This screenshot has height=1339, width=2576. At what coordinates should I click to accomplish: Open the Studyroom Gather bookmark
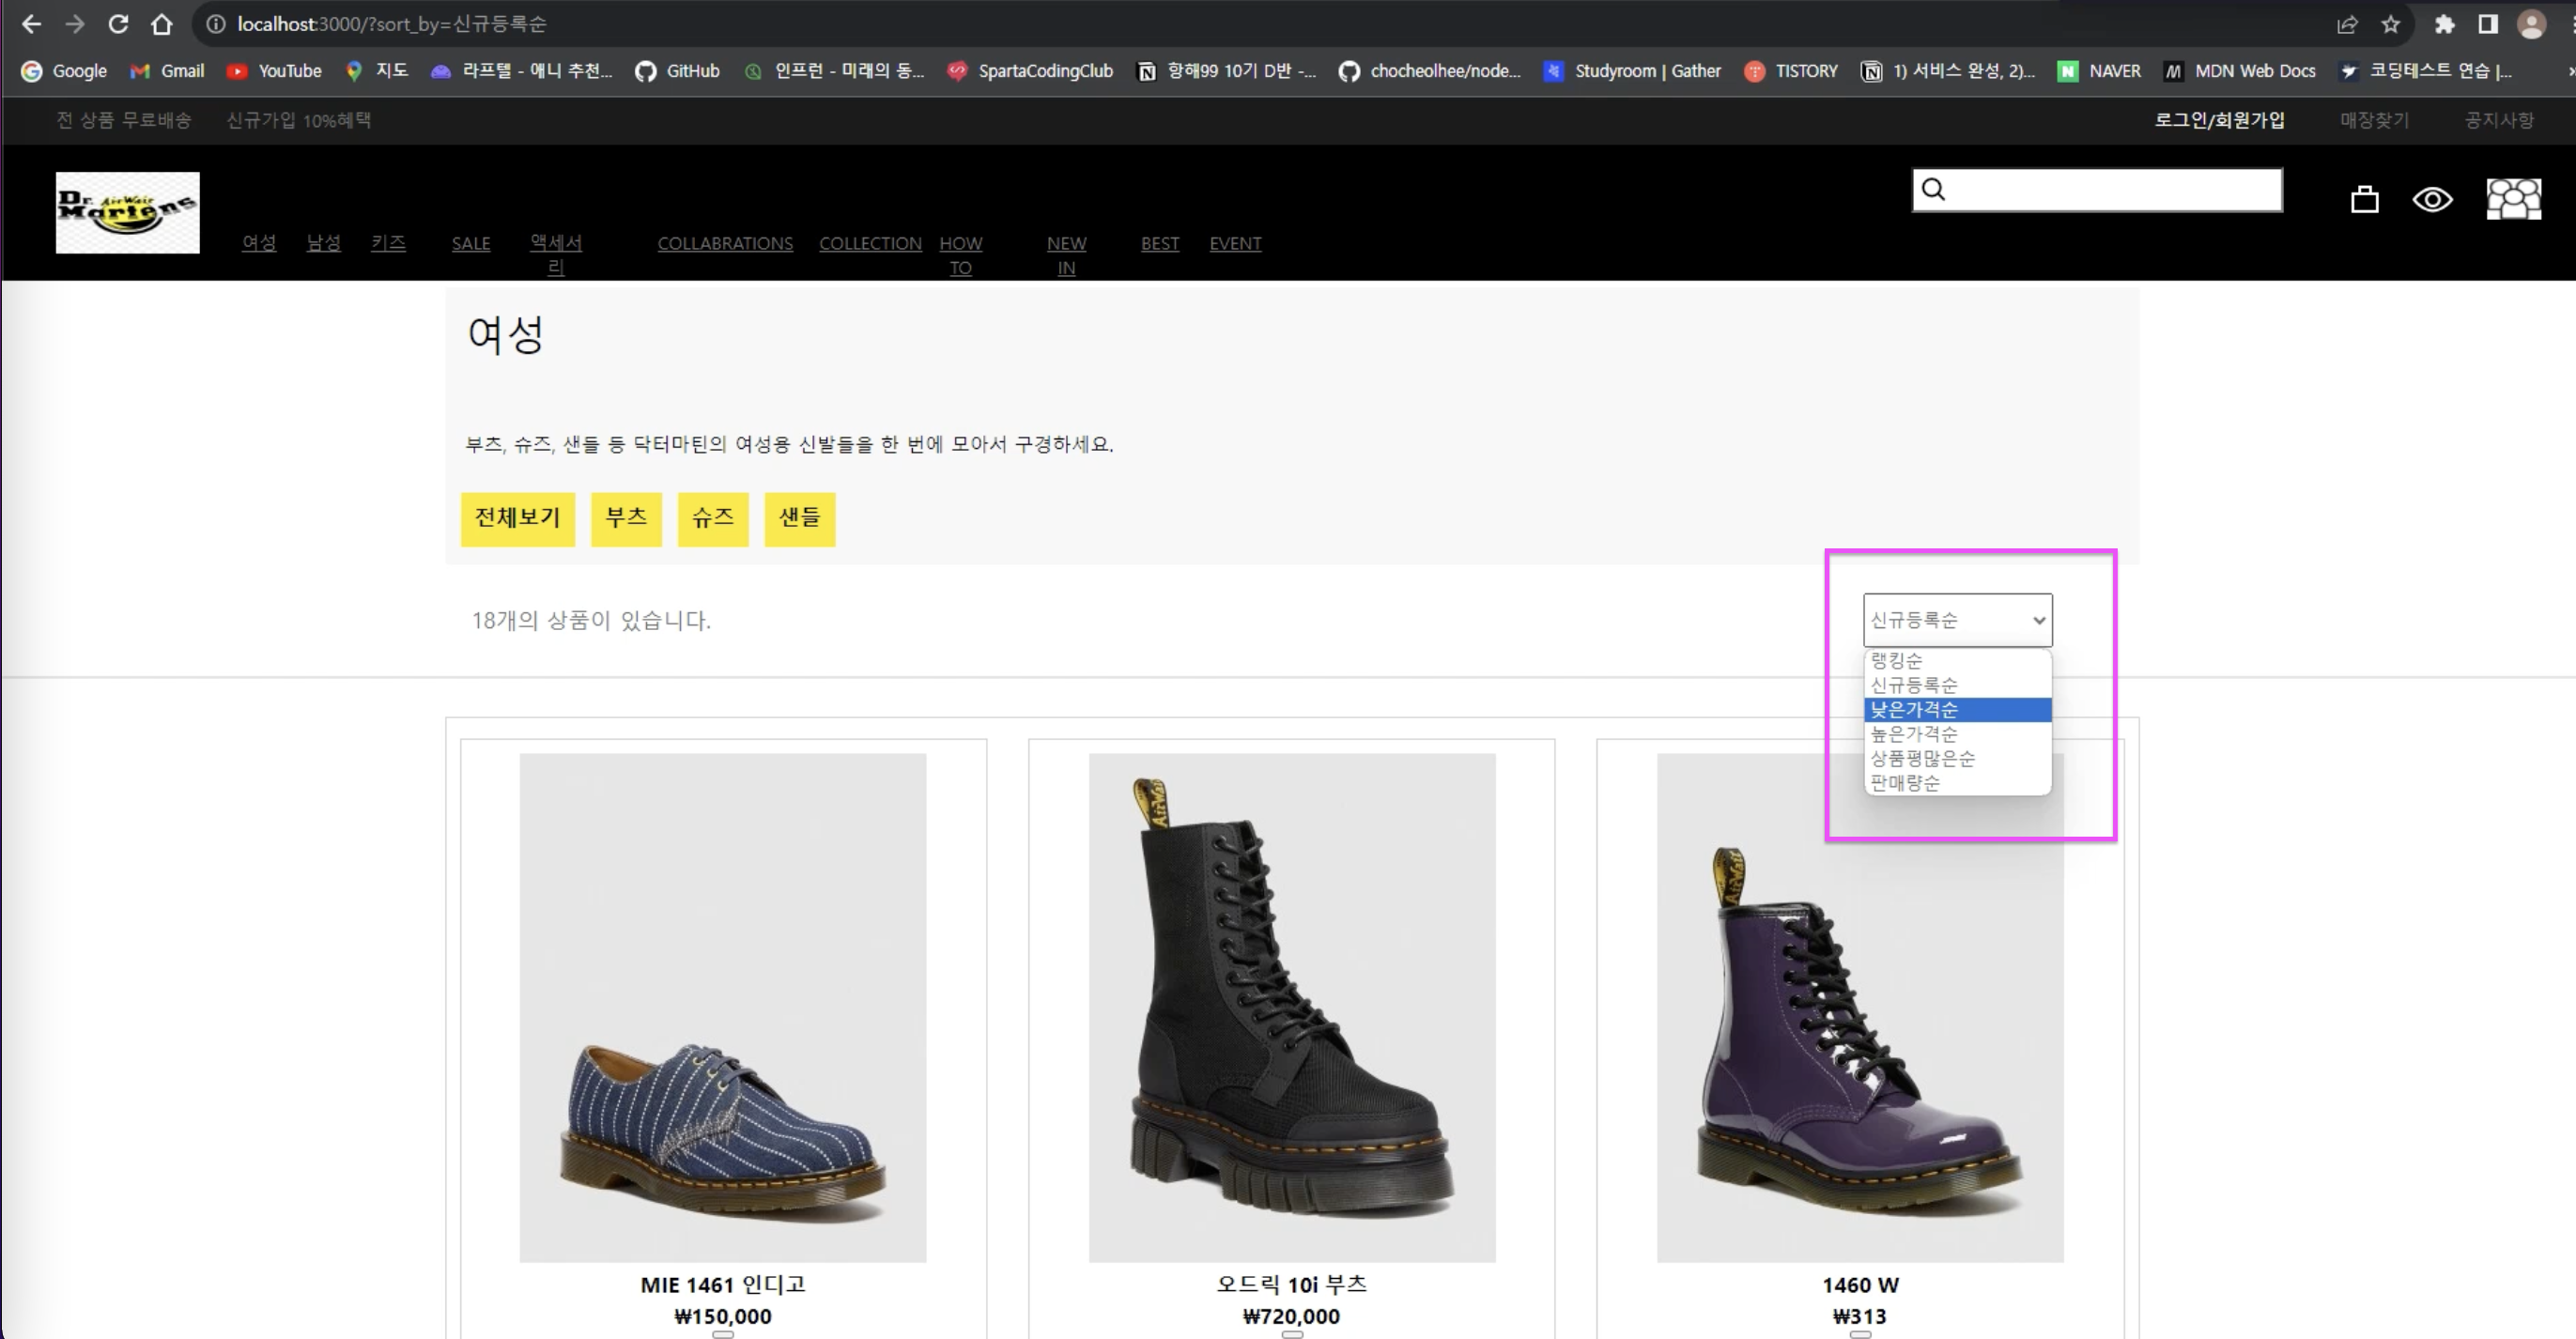(1632, 71)
